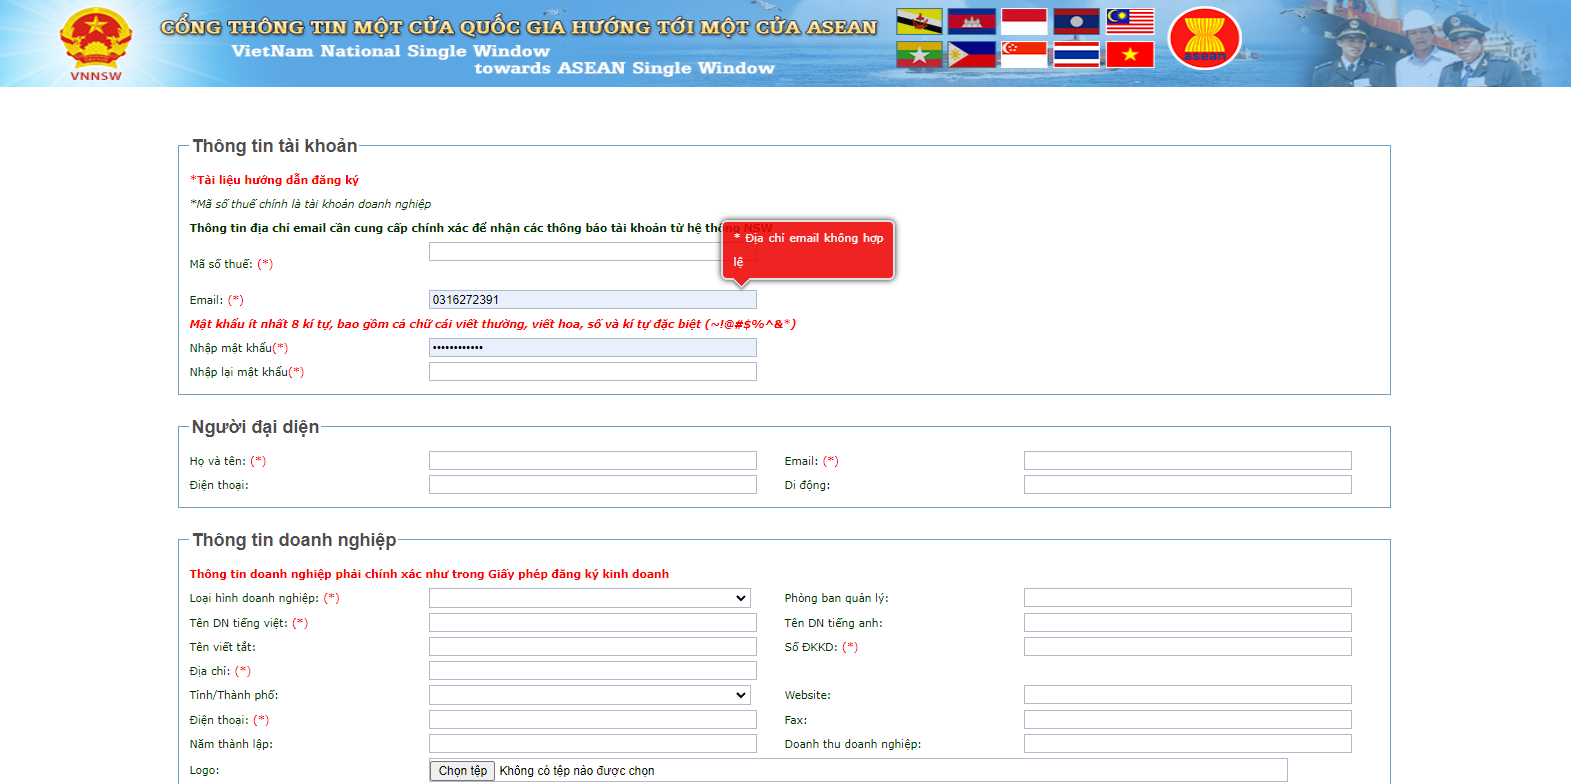Expand the Loại hình doanh nghiệp dropdown
This screenshot has height=784, width=1571.
coord(590,598)
